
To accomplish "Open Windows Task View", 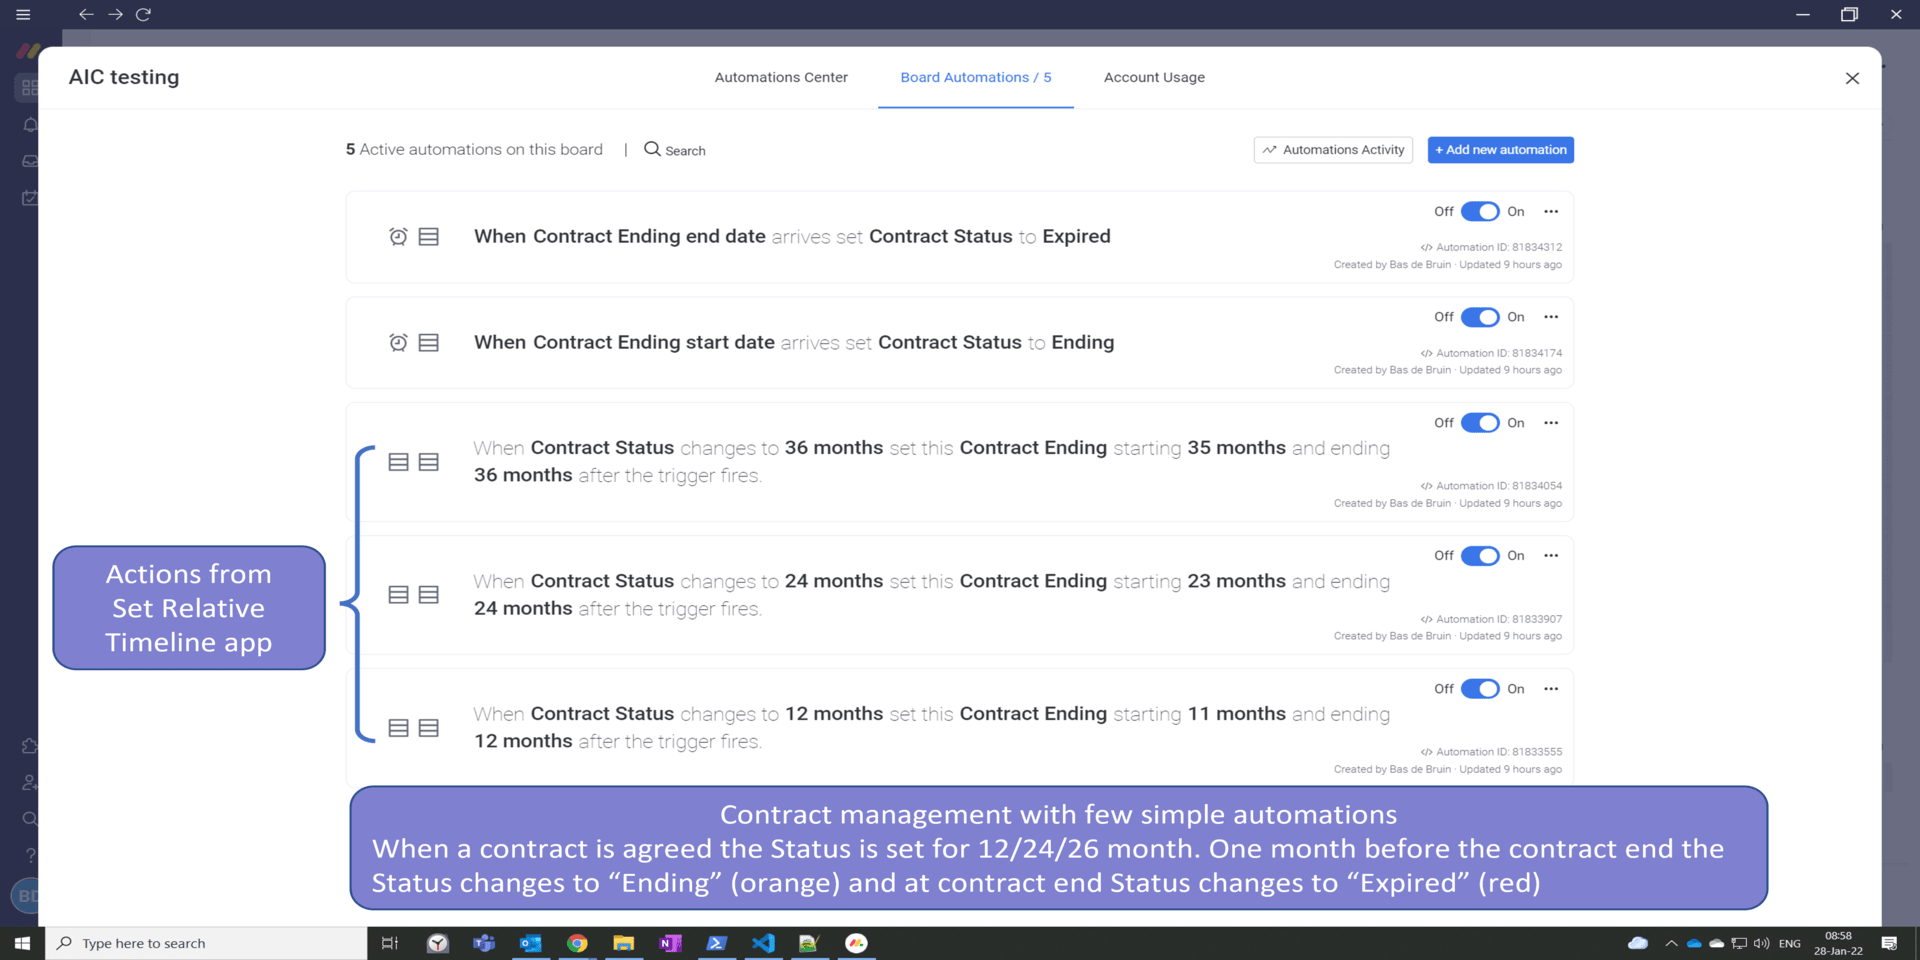I will pyautogui.click(x=390, y=943).
